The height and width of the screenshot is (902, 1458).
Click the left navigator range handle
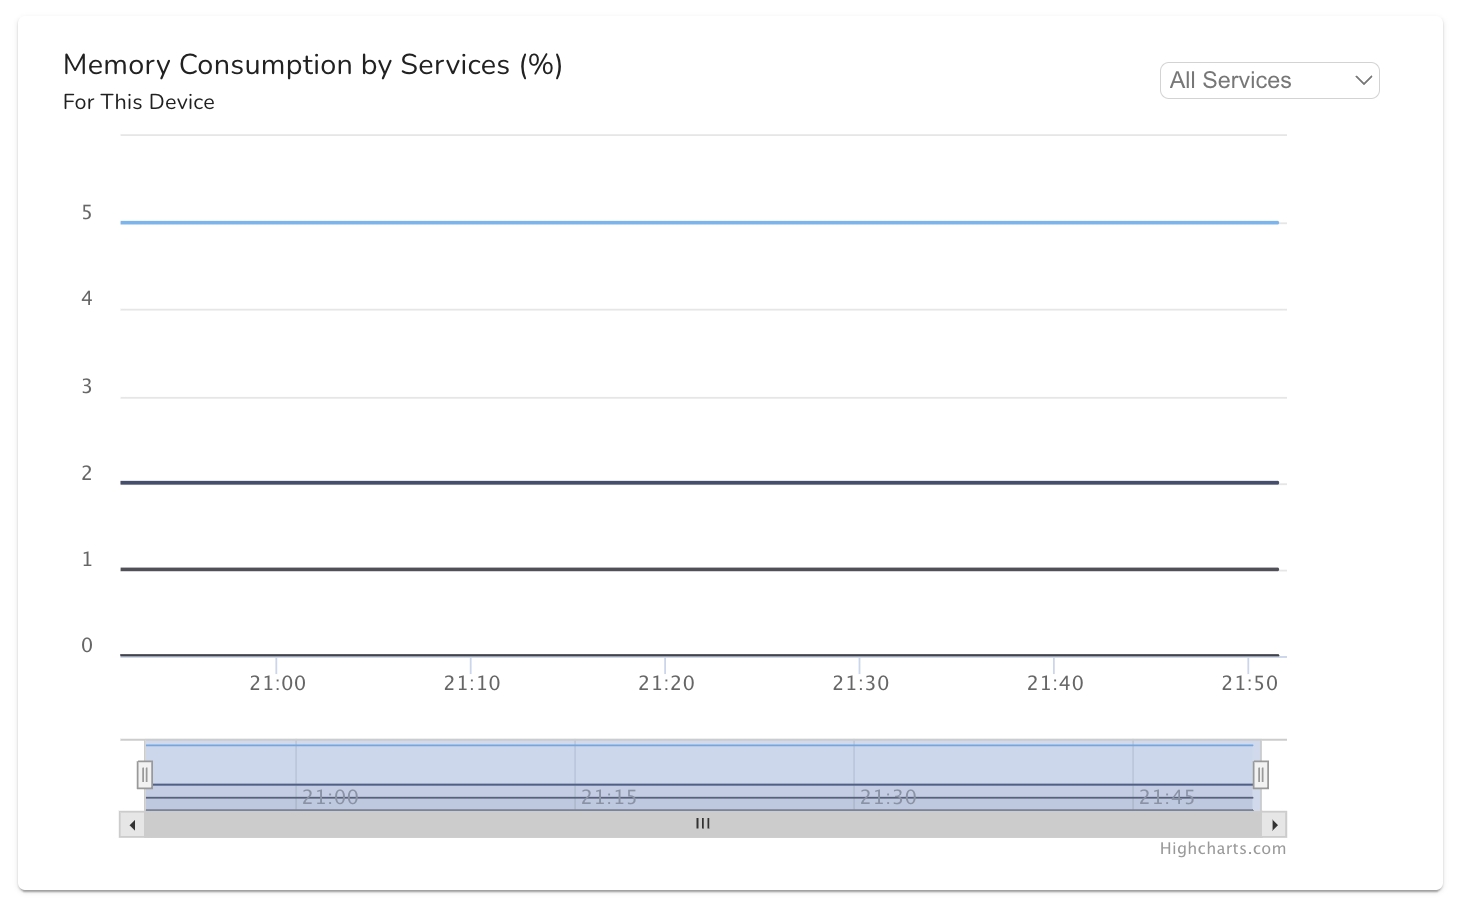(x=145, y=774)
